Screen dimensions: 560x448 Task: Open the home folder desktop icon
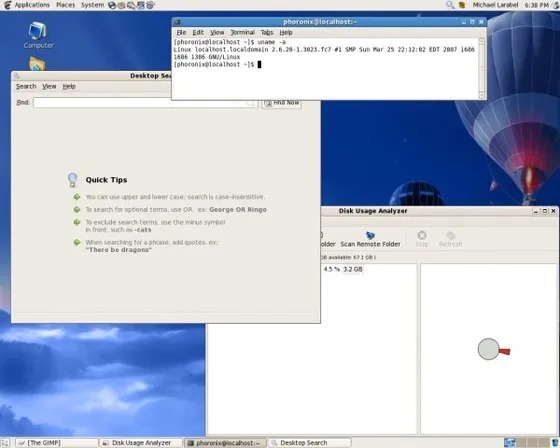pyautogui.click(x=37, y=64)
